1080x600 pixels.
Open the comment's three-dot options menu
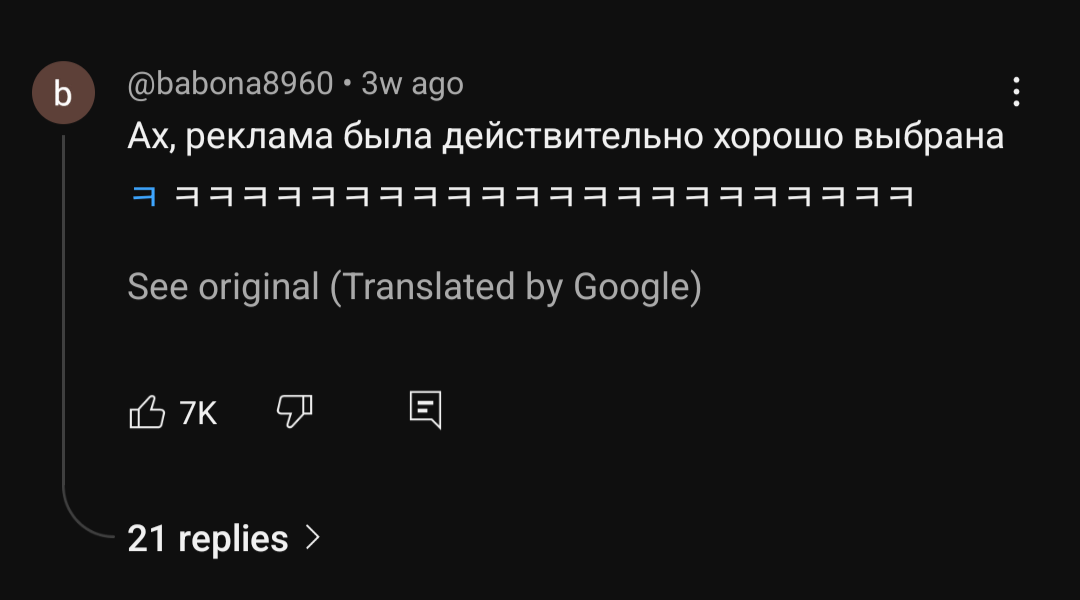(x=1016, y=92)
